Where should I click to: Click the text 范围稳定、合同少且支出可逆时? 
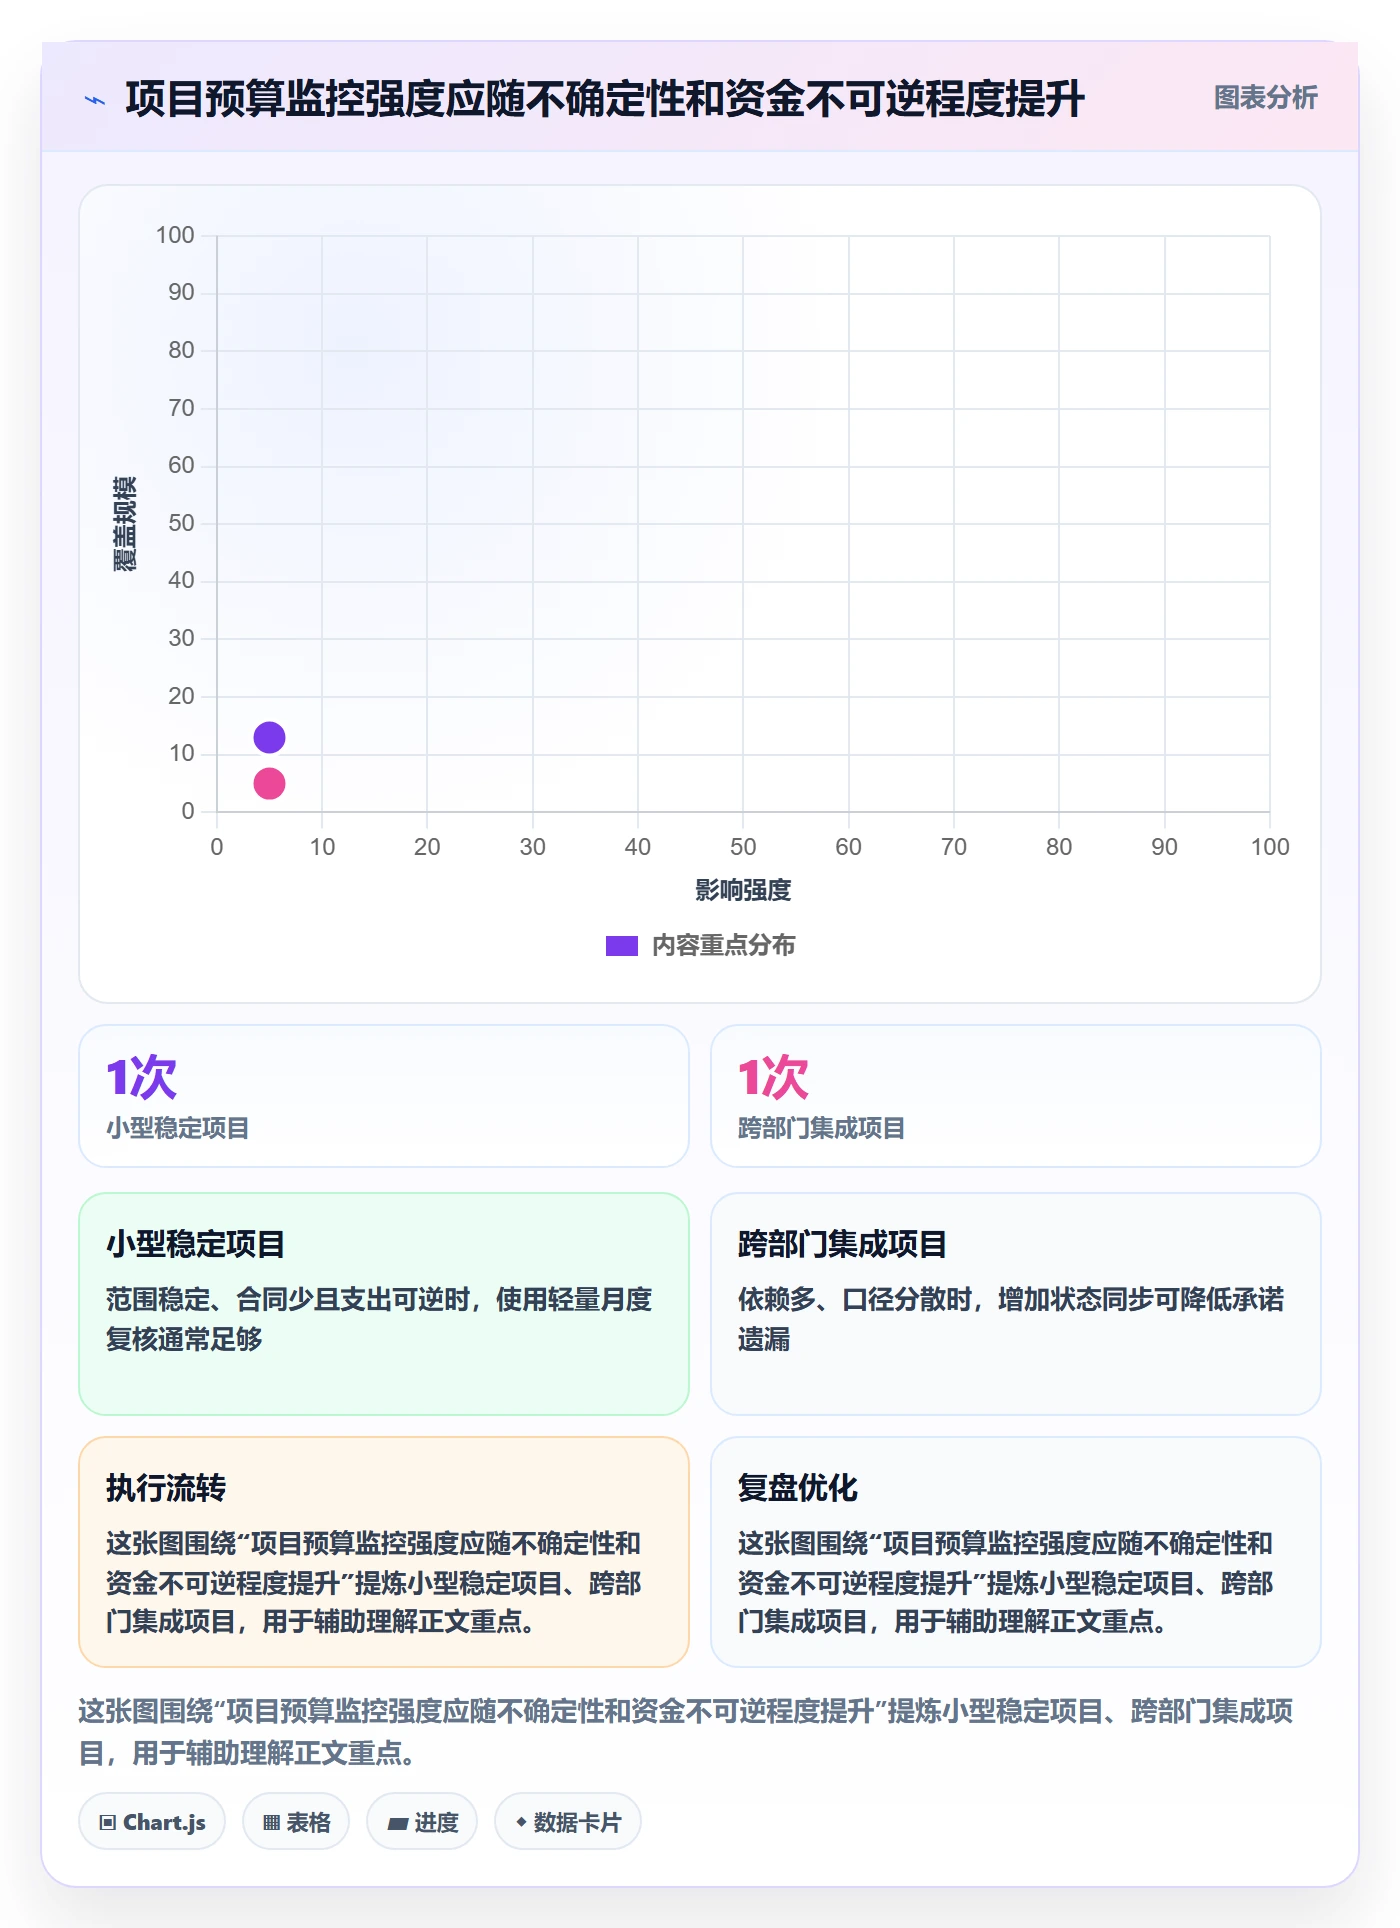[288, 1299]
